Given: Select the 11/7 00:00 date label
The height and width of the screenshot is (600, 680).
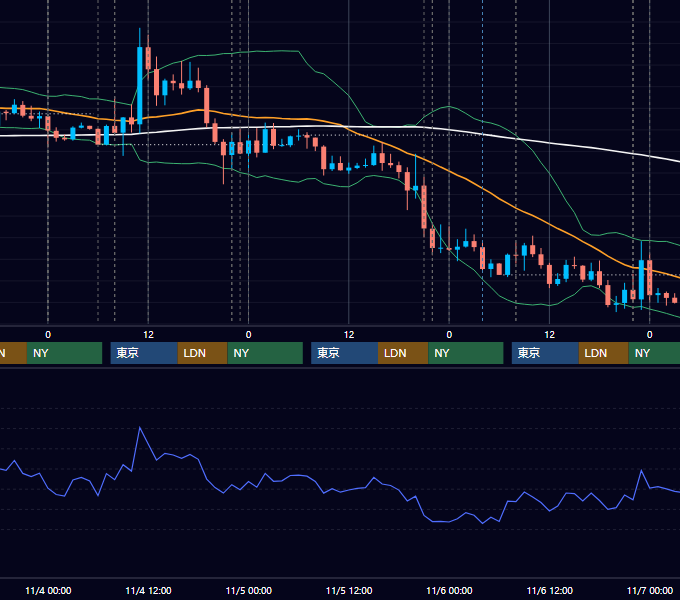Looking at the screenshot, I should tap(650, 590).
